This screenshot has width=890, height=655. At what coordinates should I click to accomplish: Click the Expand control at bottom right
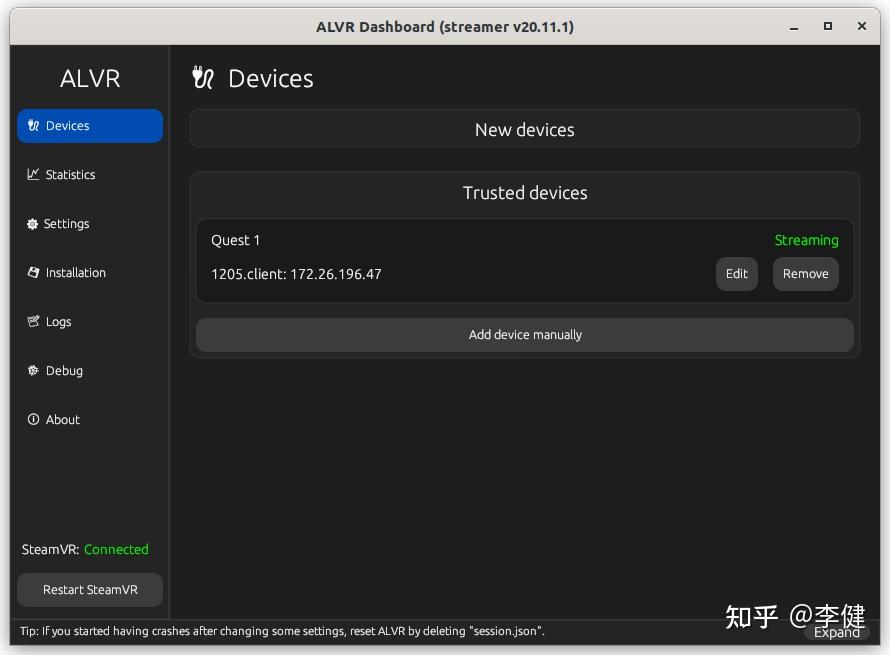[837, 632]
